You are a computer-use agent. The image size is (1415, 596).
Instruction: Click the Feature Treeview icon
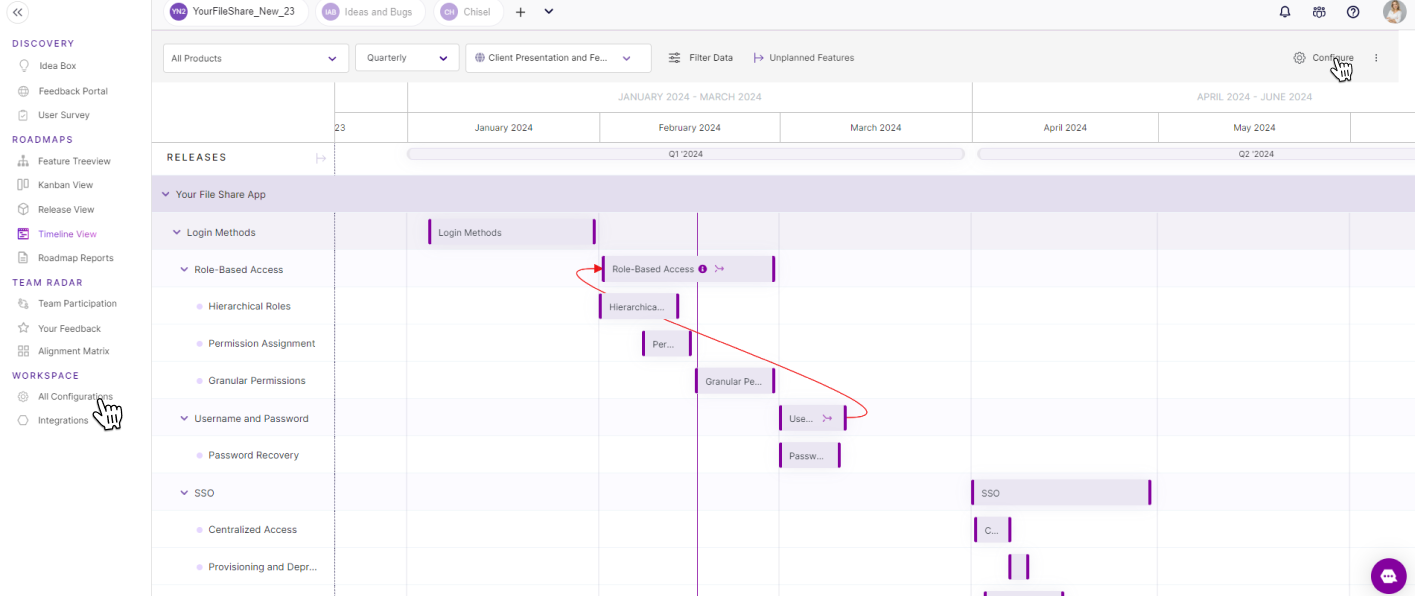click(x=22, y=160)
